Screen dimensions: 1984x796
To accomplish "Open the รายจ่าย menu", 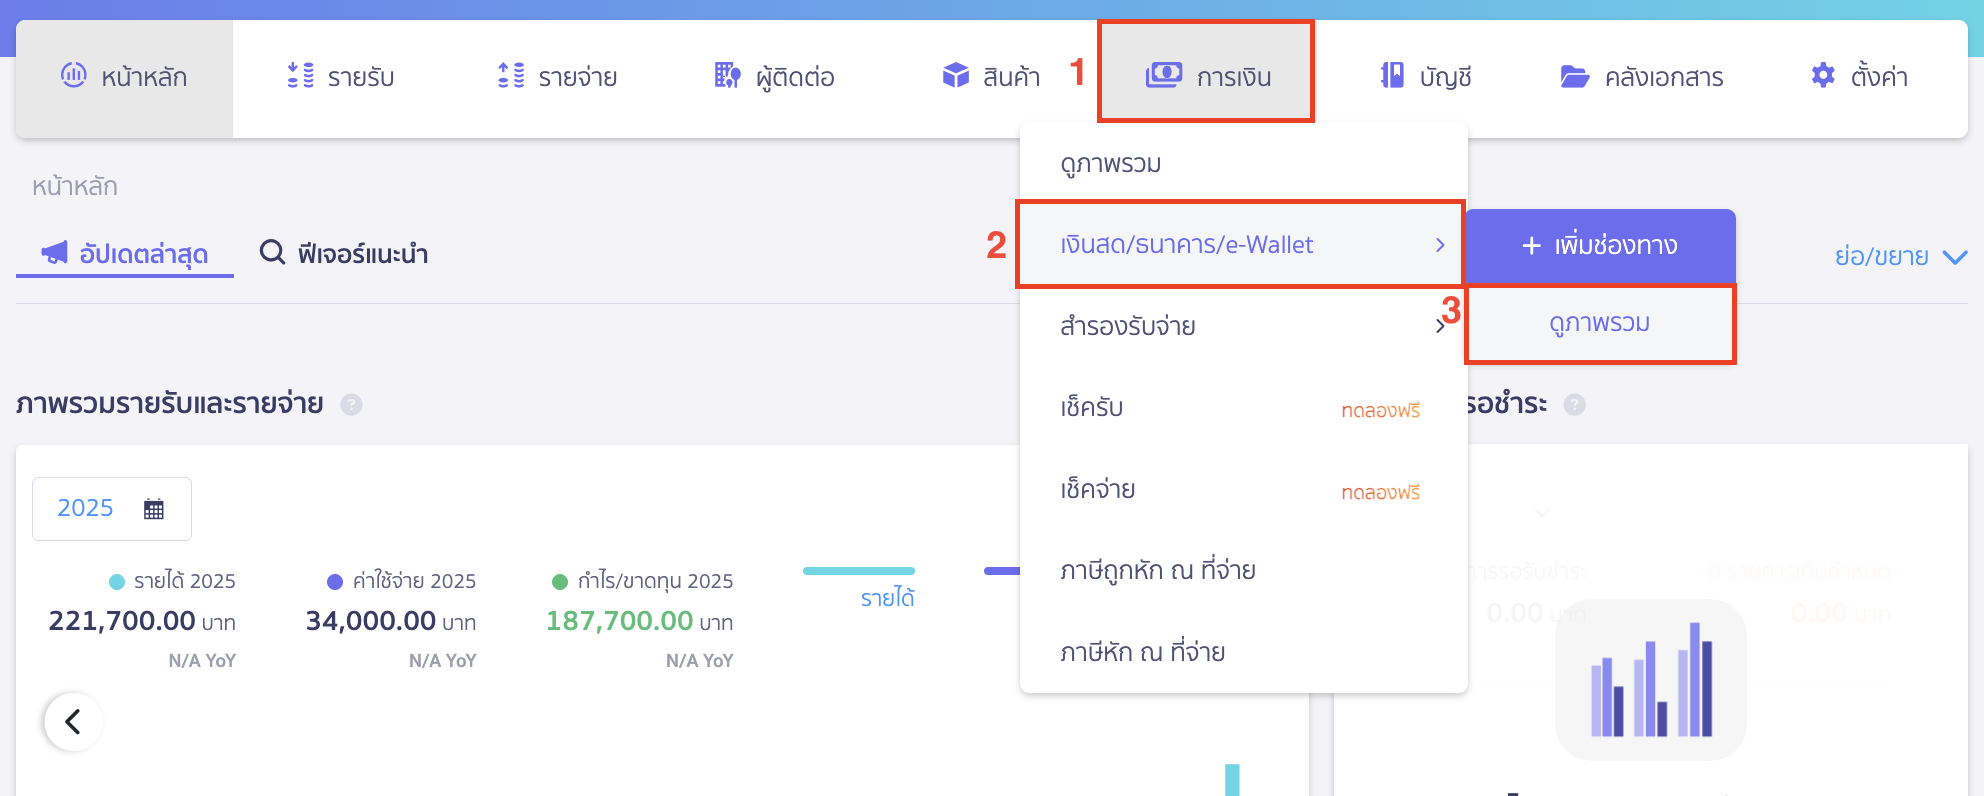I will click(x=557, y=77).
